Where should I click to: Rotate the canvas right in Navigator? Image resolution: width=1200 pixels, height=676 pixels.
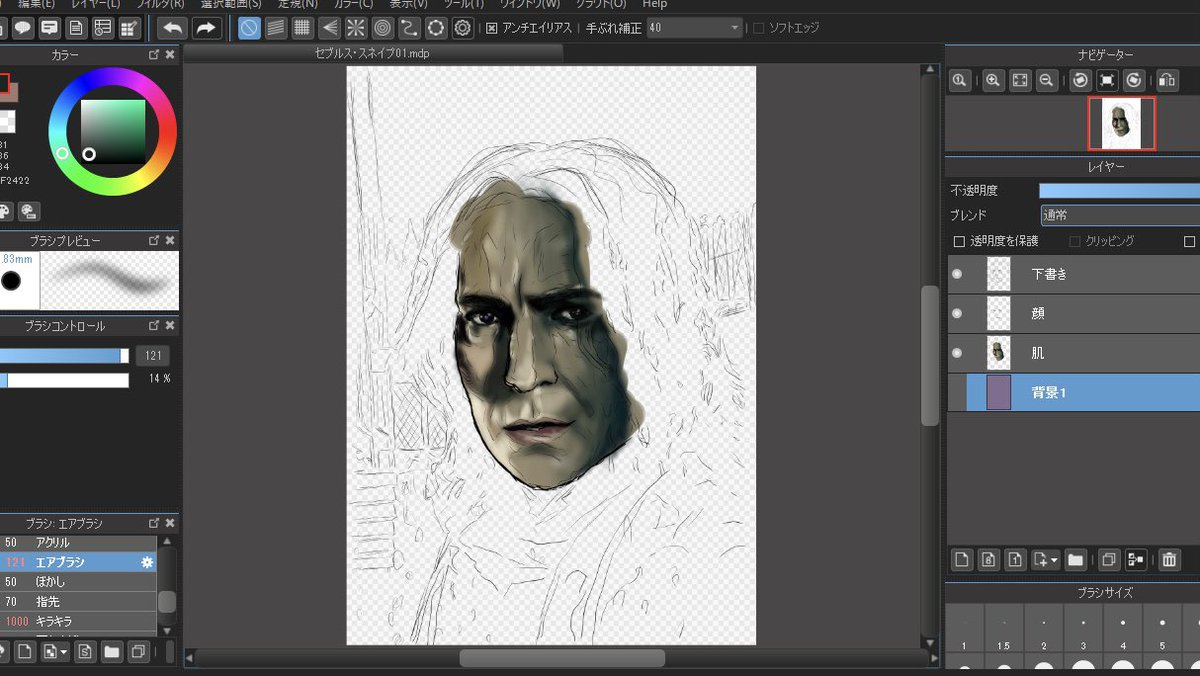click(1134, 81)
